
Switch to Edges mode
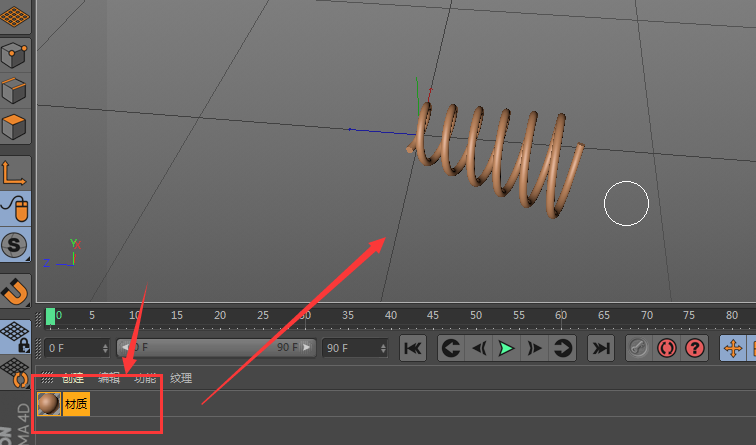point(15,91)
